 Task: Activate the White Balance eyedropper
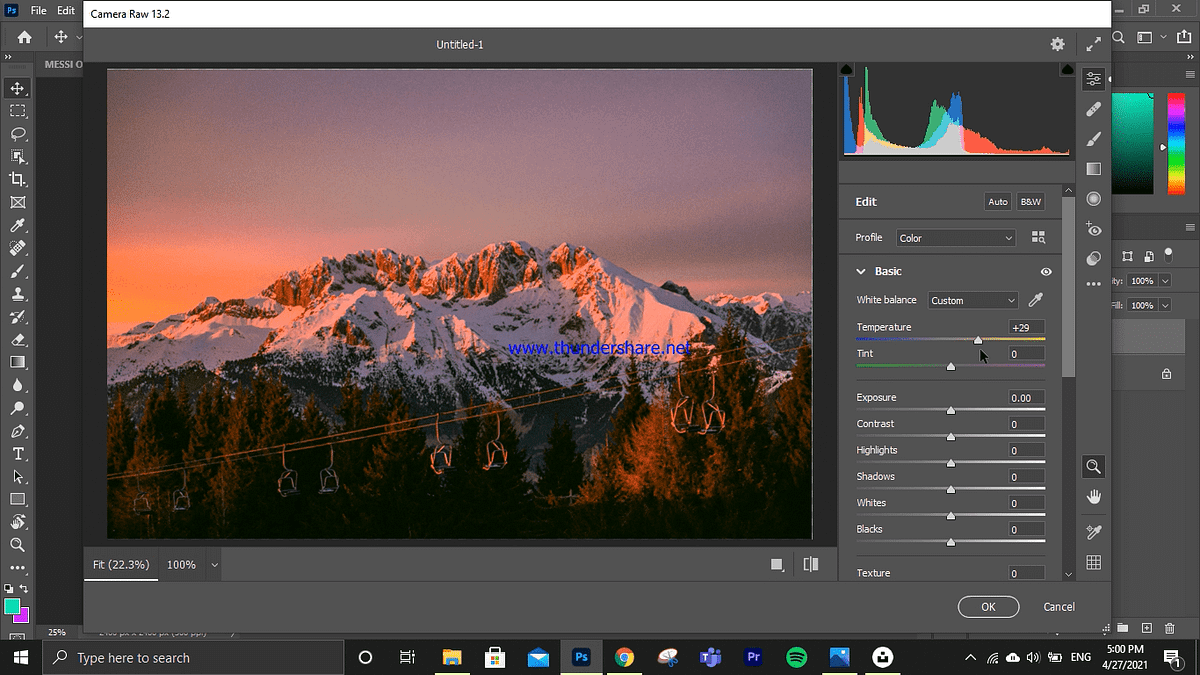(x=1035, y=299)
